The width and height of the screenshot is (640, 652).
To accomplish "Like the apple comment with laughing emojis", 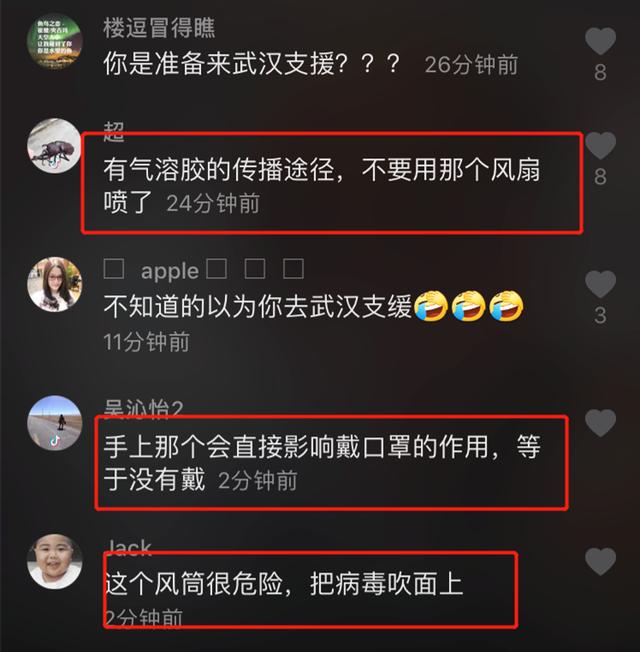I will [600, 284].
